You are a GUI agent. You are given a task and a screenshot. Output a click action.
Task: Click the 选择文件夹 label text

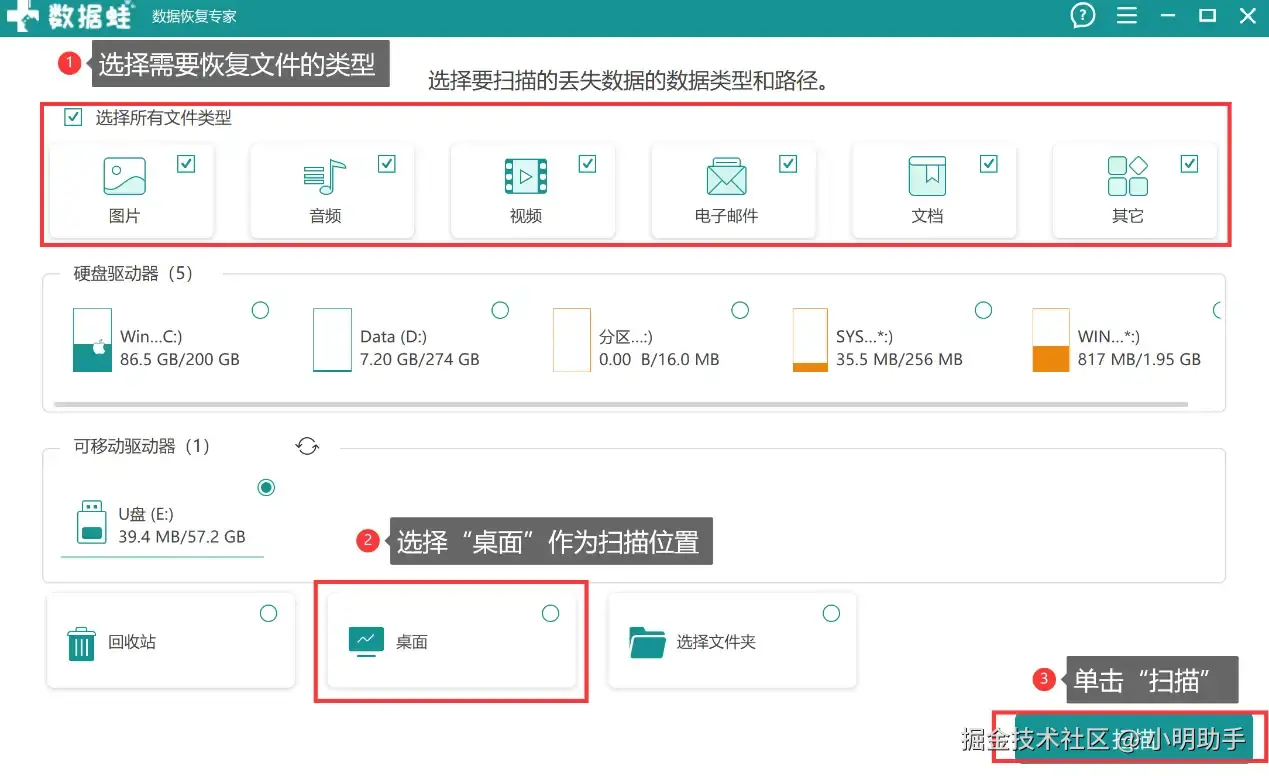[716, 642]
